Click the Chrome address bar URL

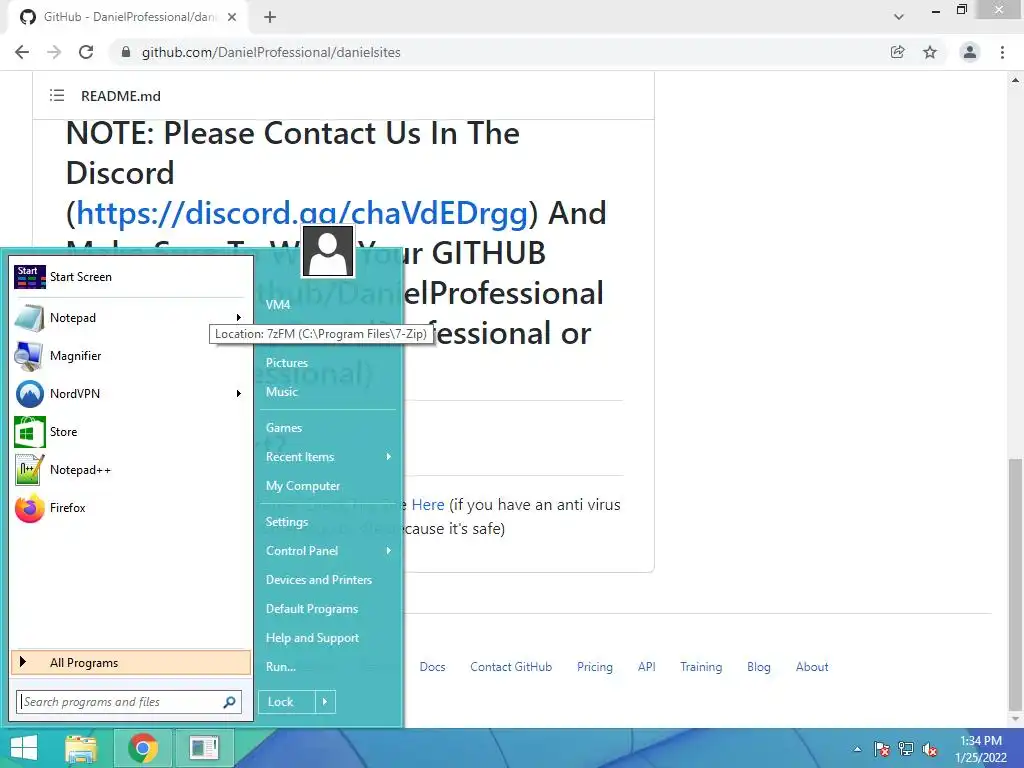(x=271, y=52)
